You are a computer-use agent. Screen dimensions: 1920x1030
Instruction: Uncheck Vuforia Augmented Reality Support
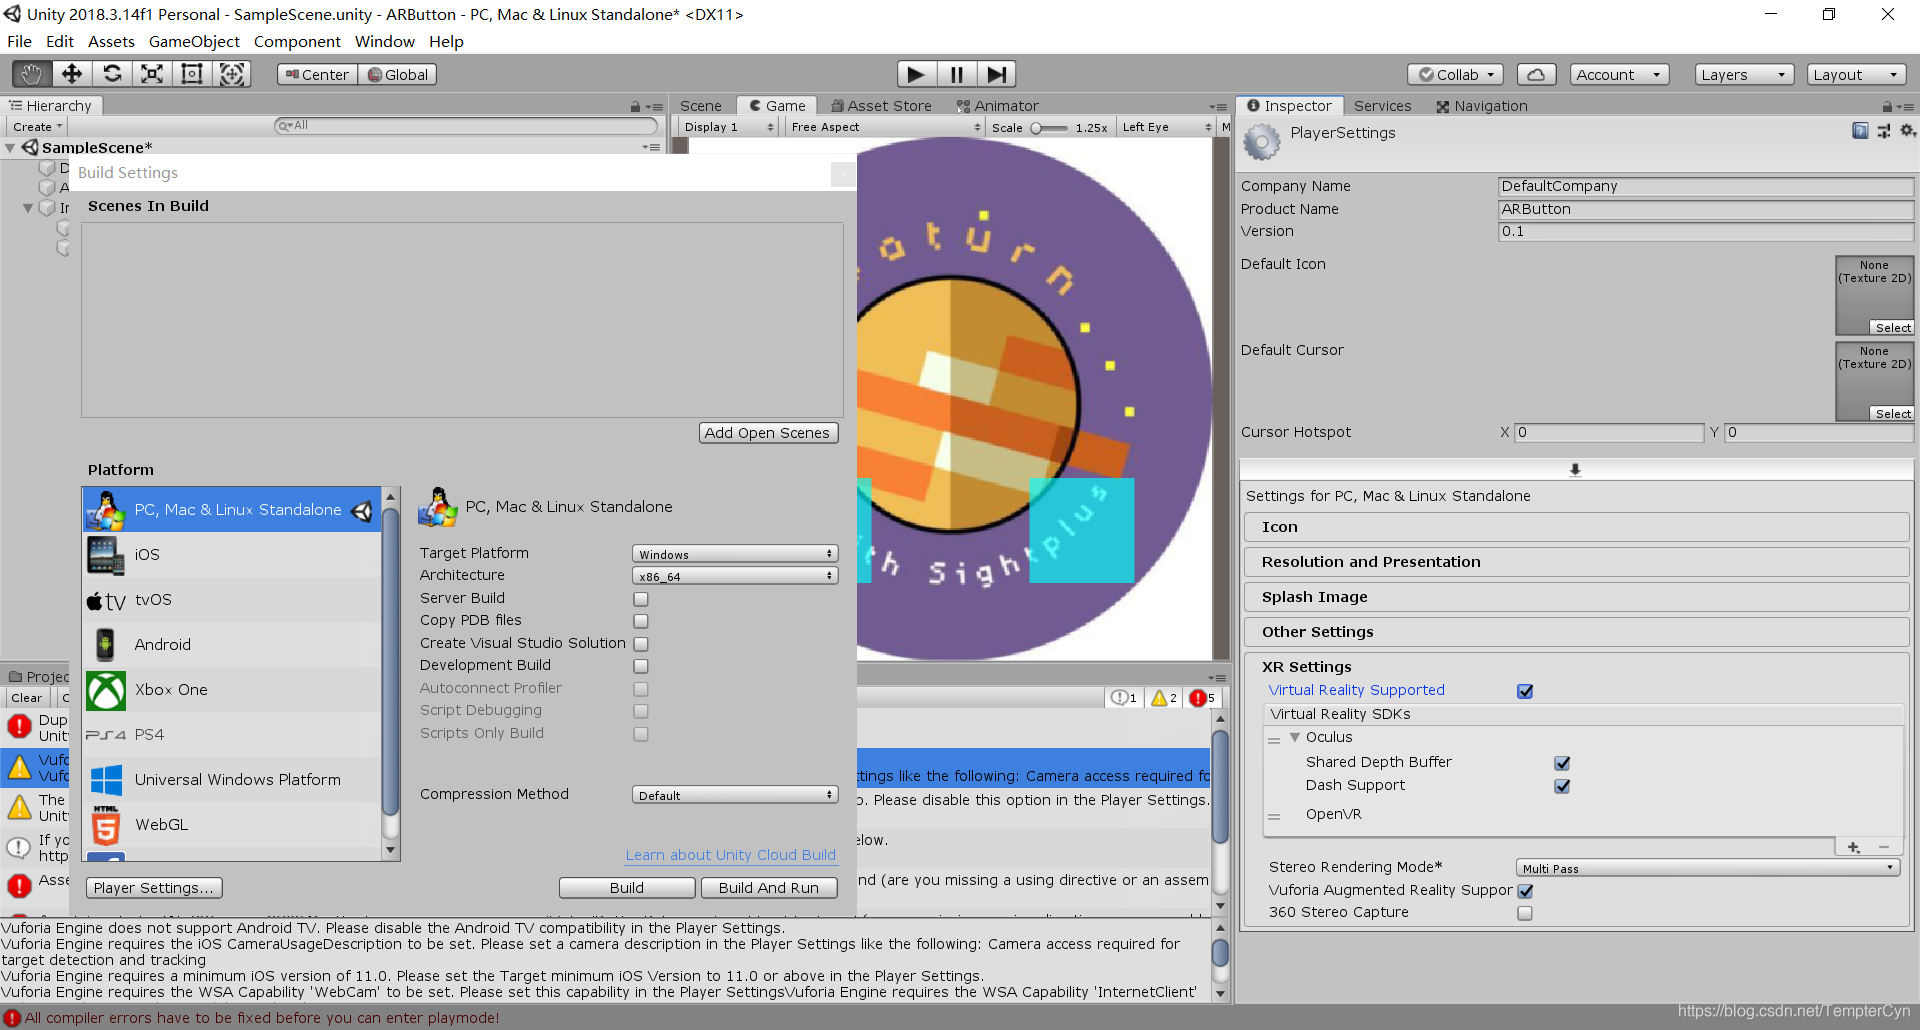(x=1525, y=891)
